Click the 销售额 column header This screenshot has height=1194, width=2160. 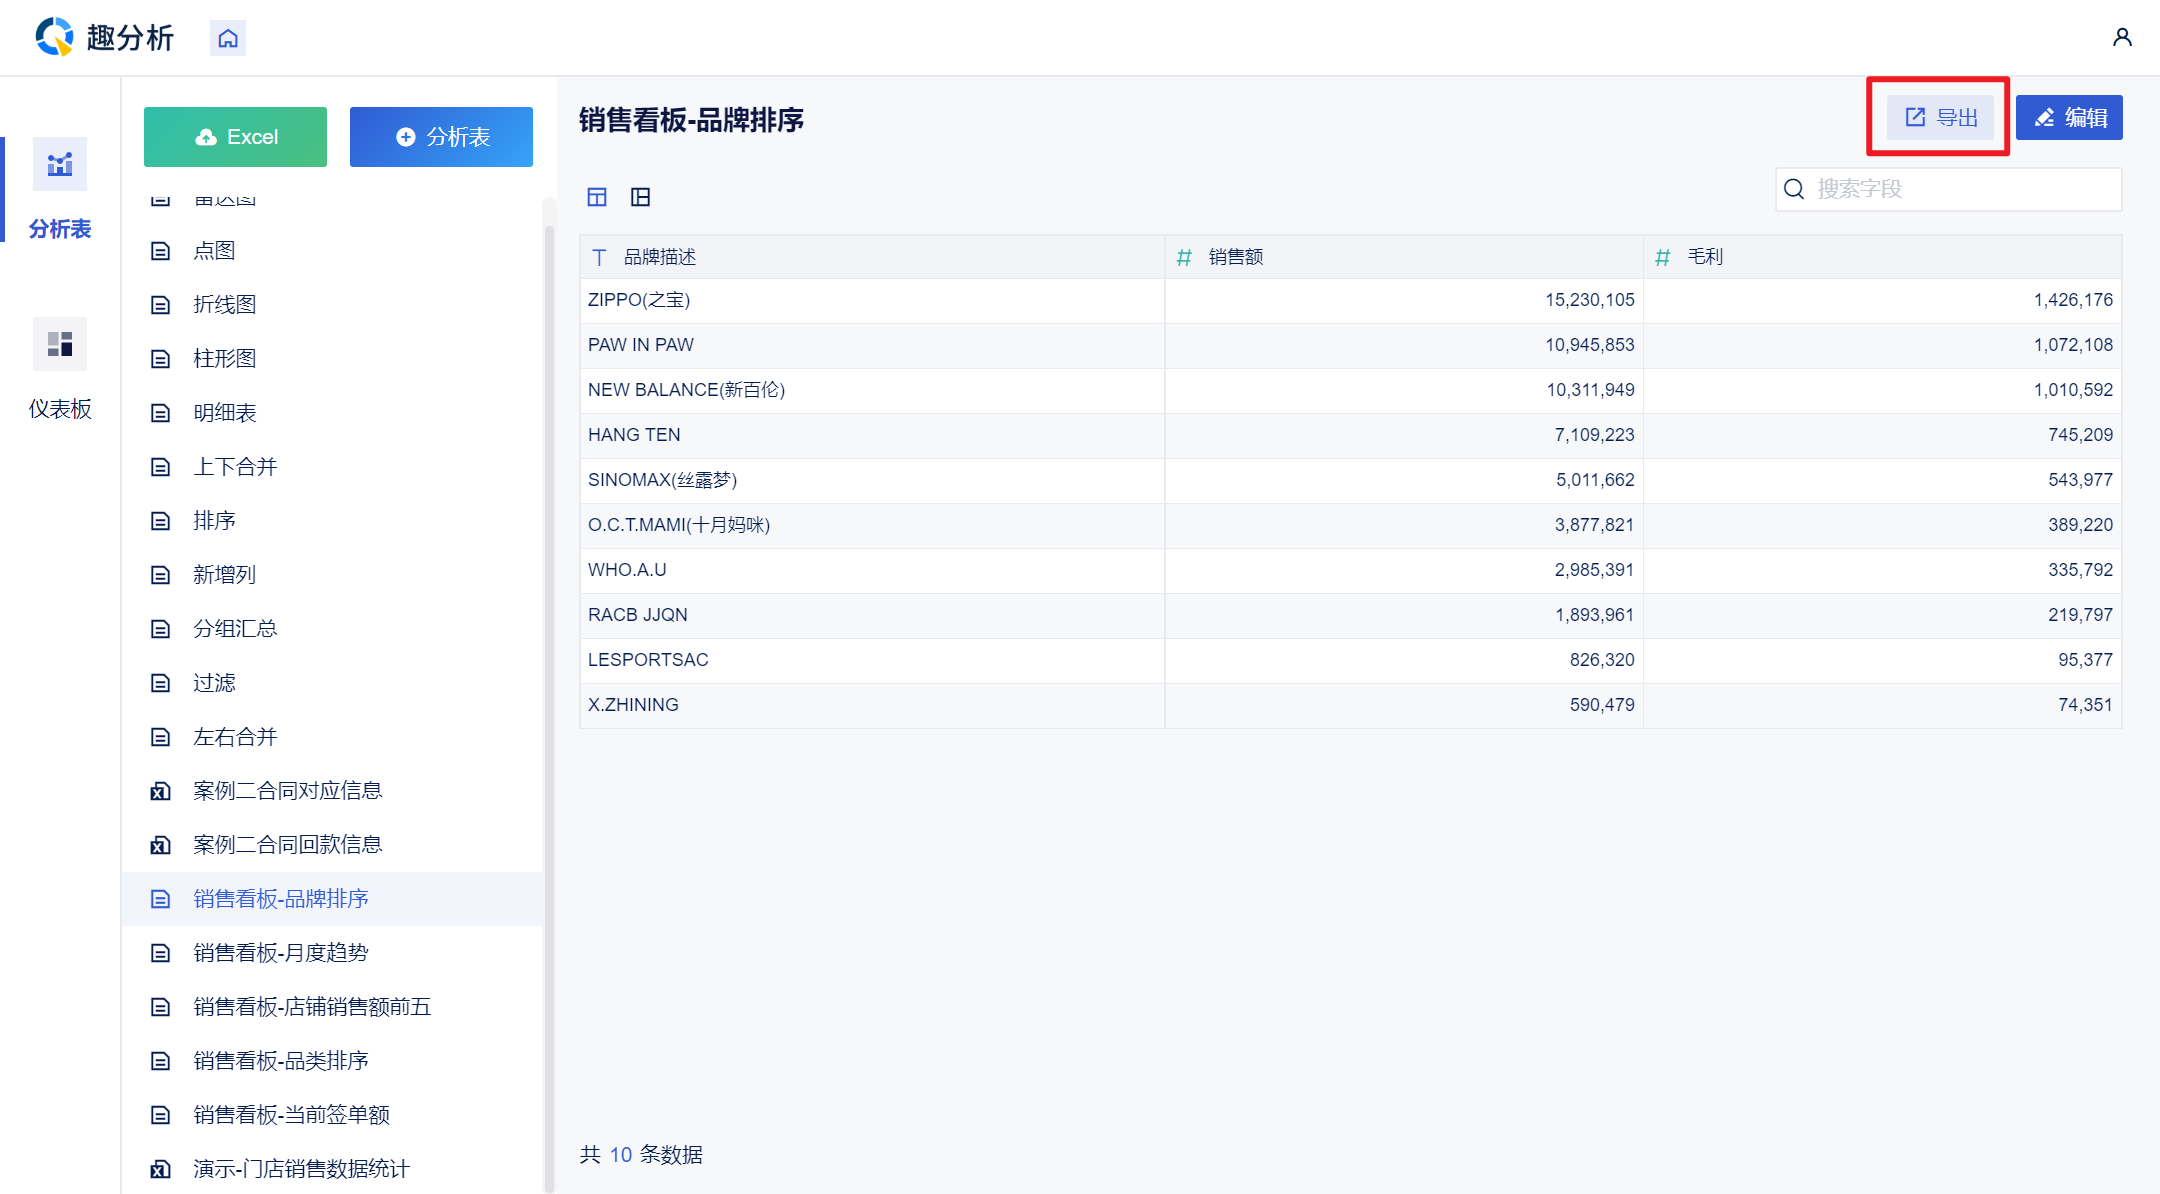1236,257
